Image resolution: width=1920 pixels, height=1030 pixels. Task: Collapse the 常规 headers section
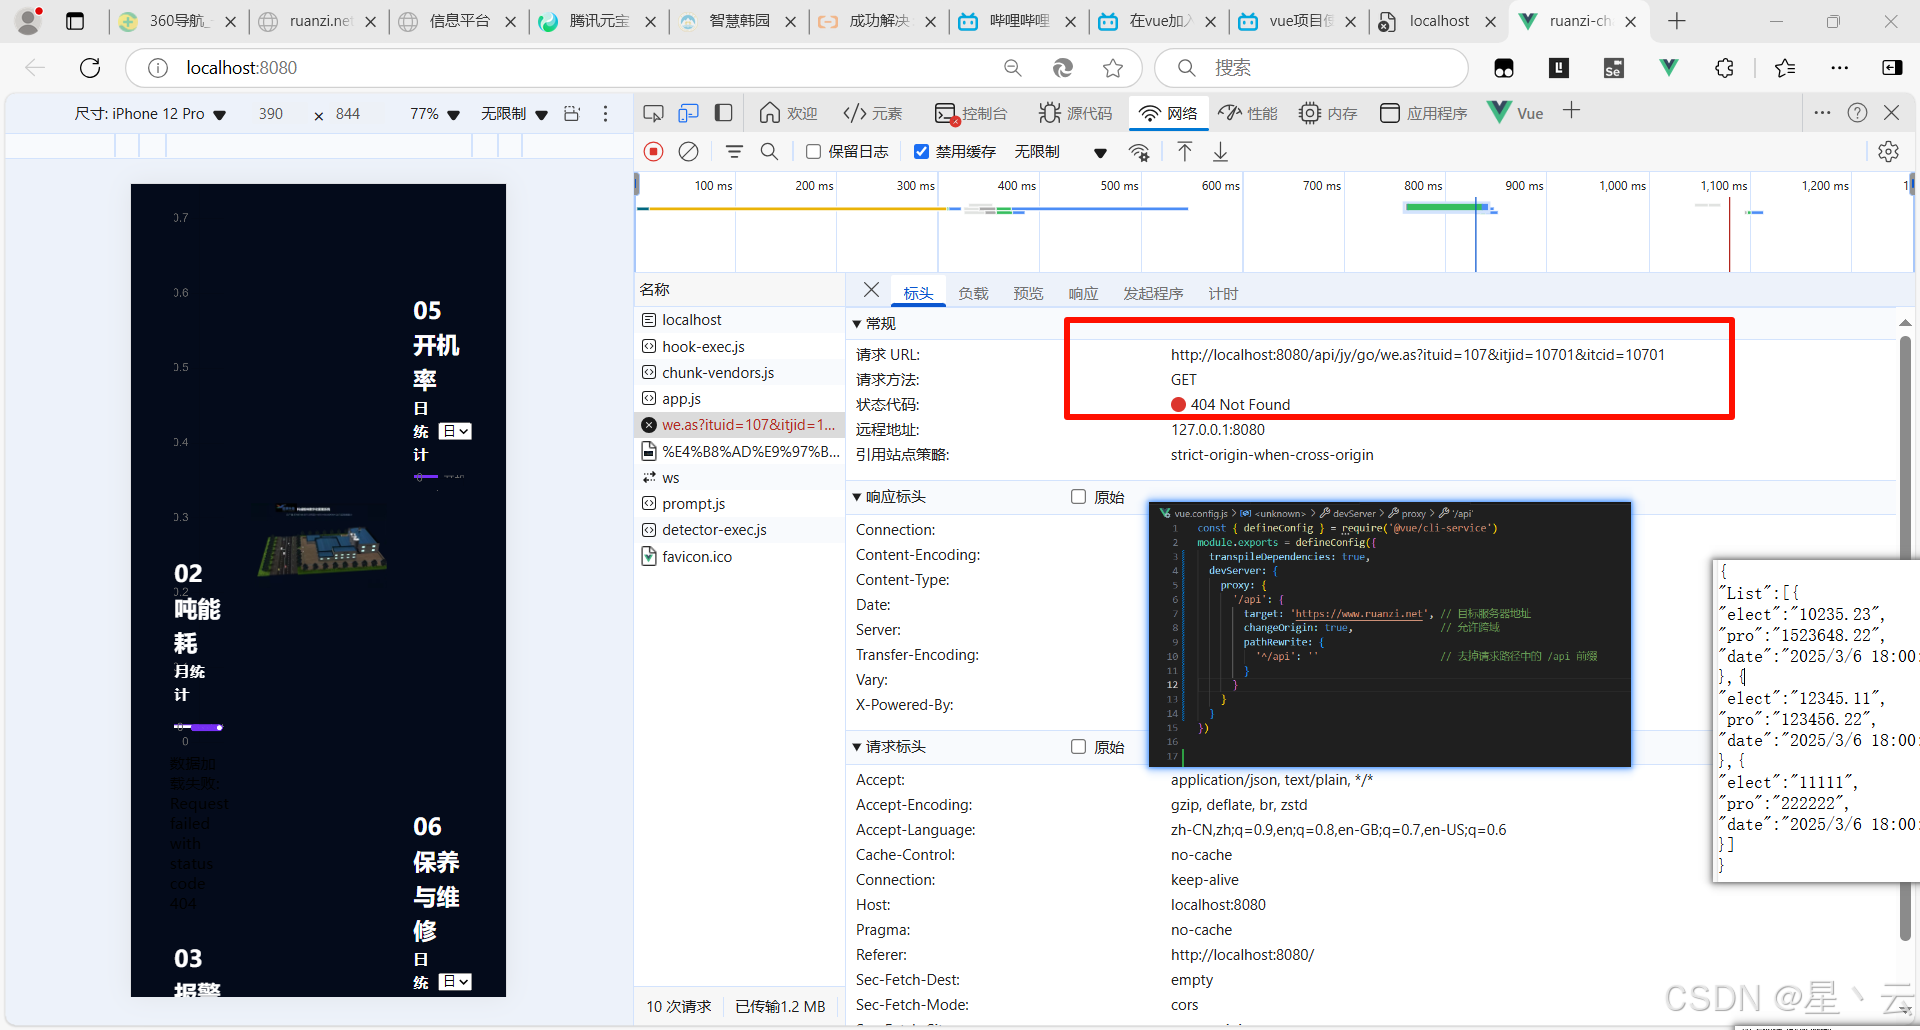tap(858, 323)
